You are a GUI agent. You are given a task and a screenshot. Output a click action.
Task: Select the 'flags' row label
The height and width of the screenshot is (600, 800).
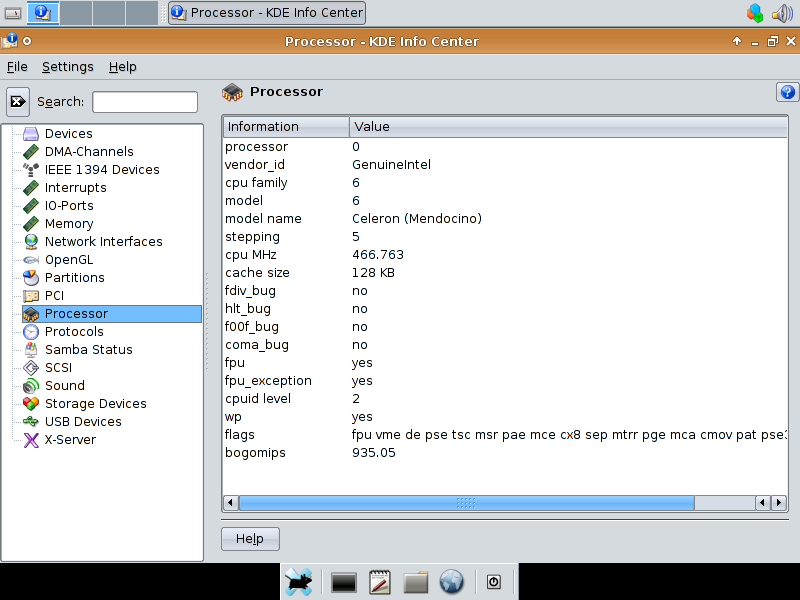[x=239, y=435]
